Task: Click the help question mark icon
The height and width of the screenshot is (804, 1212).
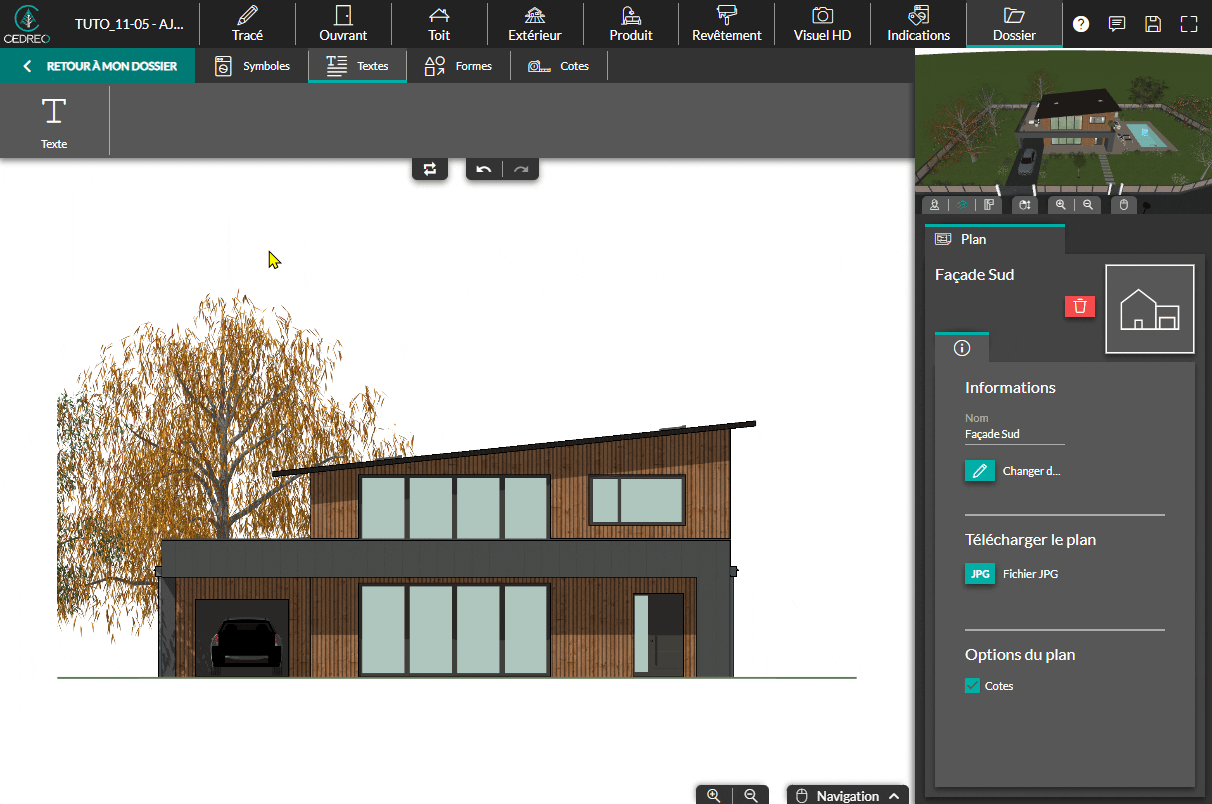Action: 1081,24
